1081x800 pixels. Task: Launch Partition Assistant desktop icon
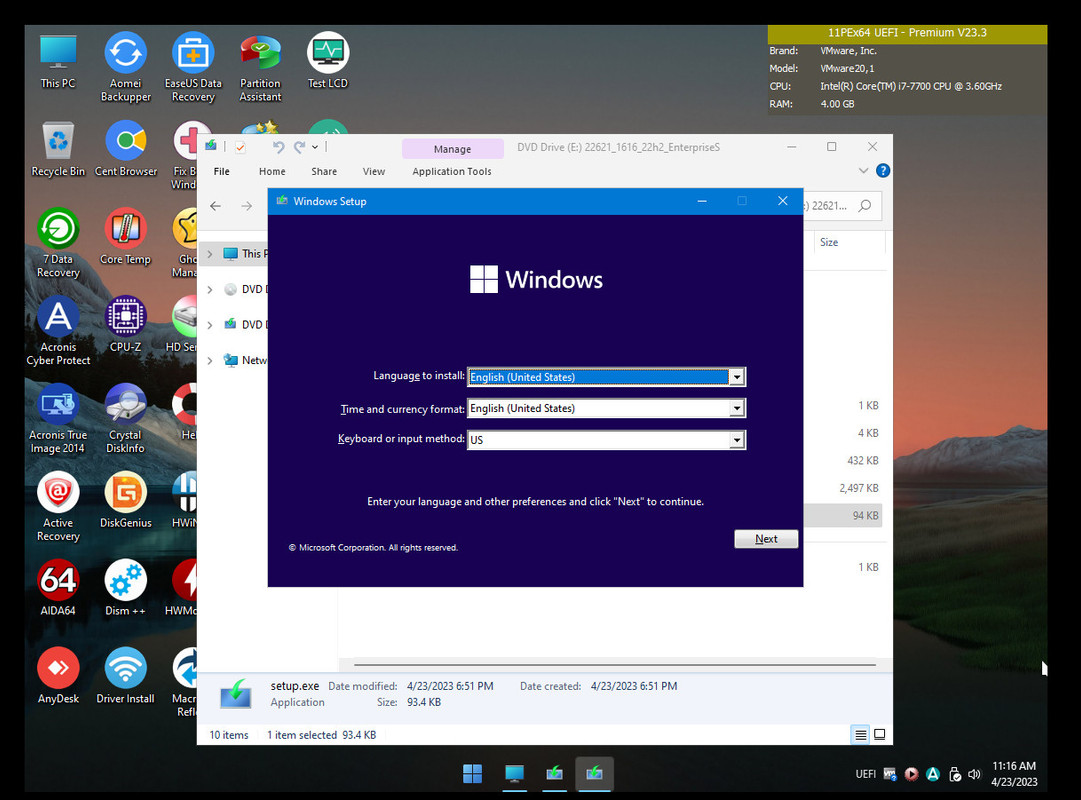coord(260,66)
